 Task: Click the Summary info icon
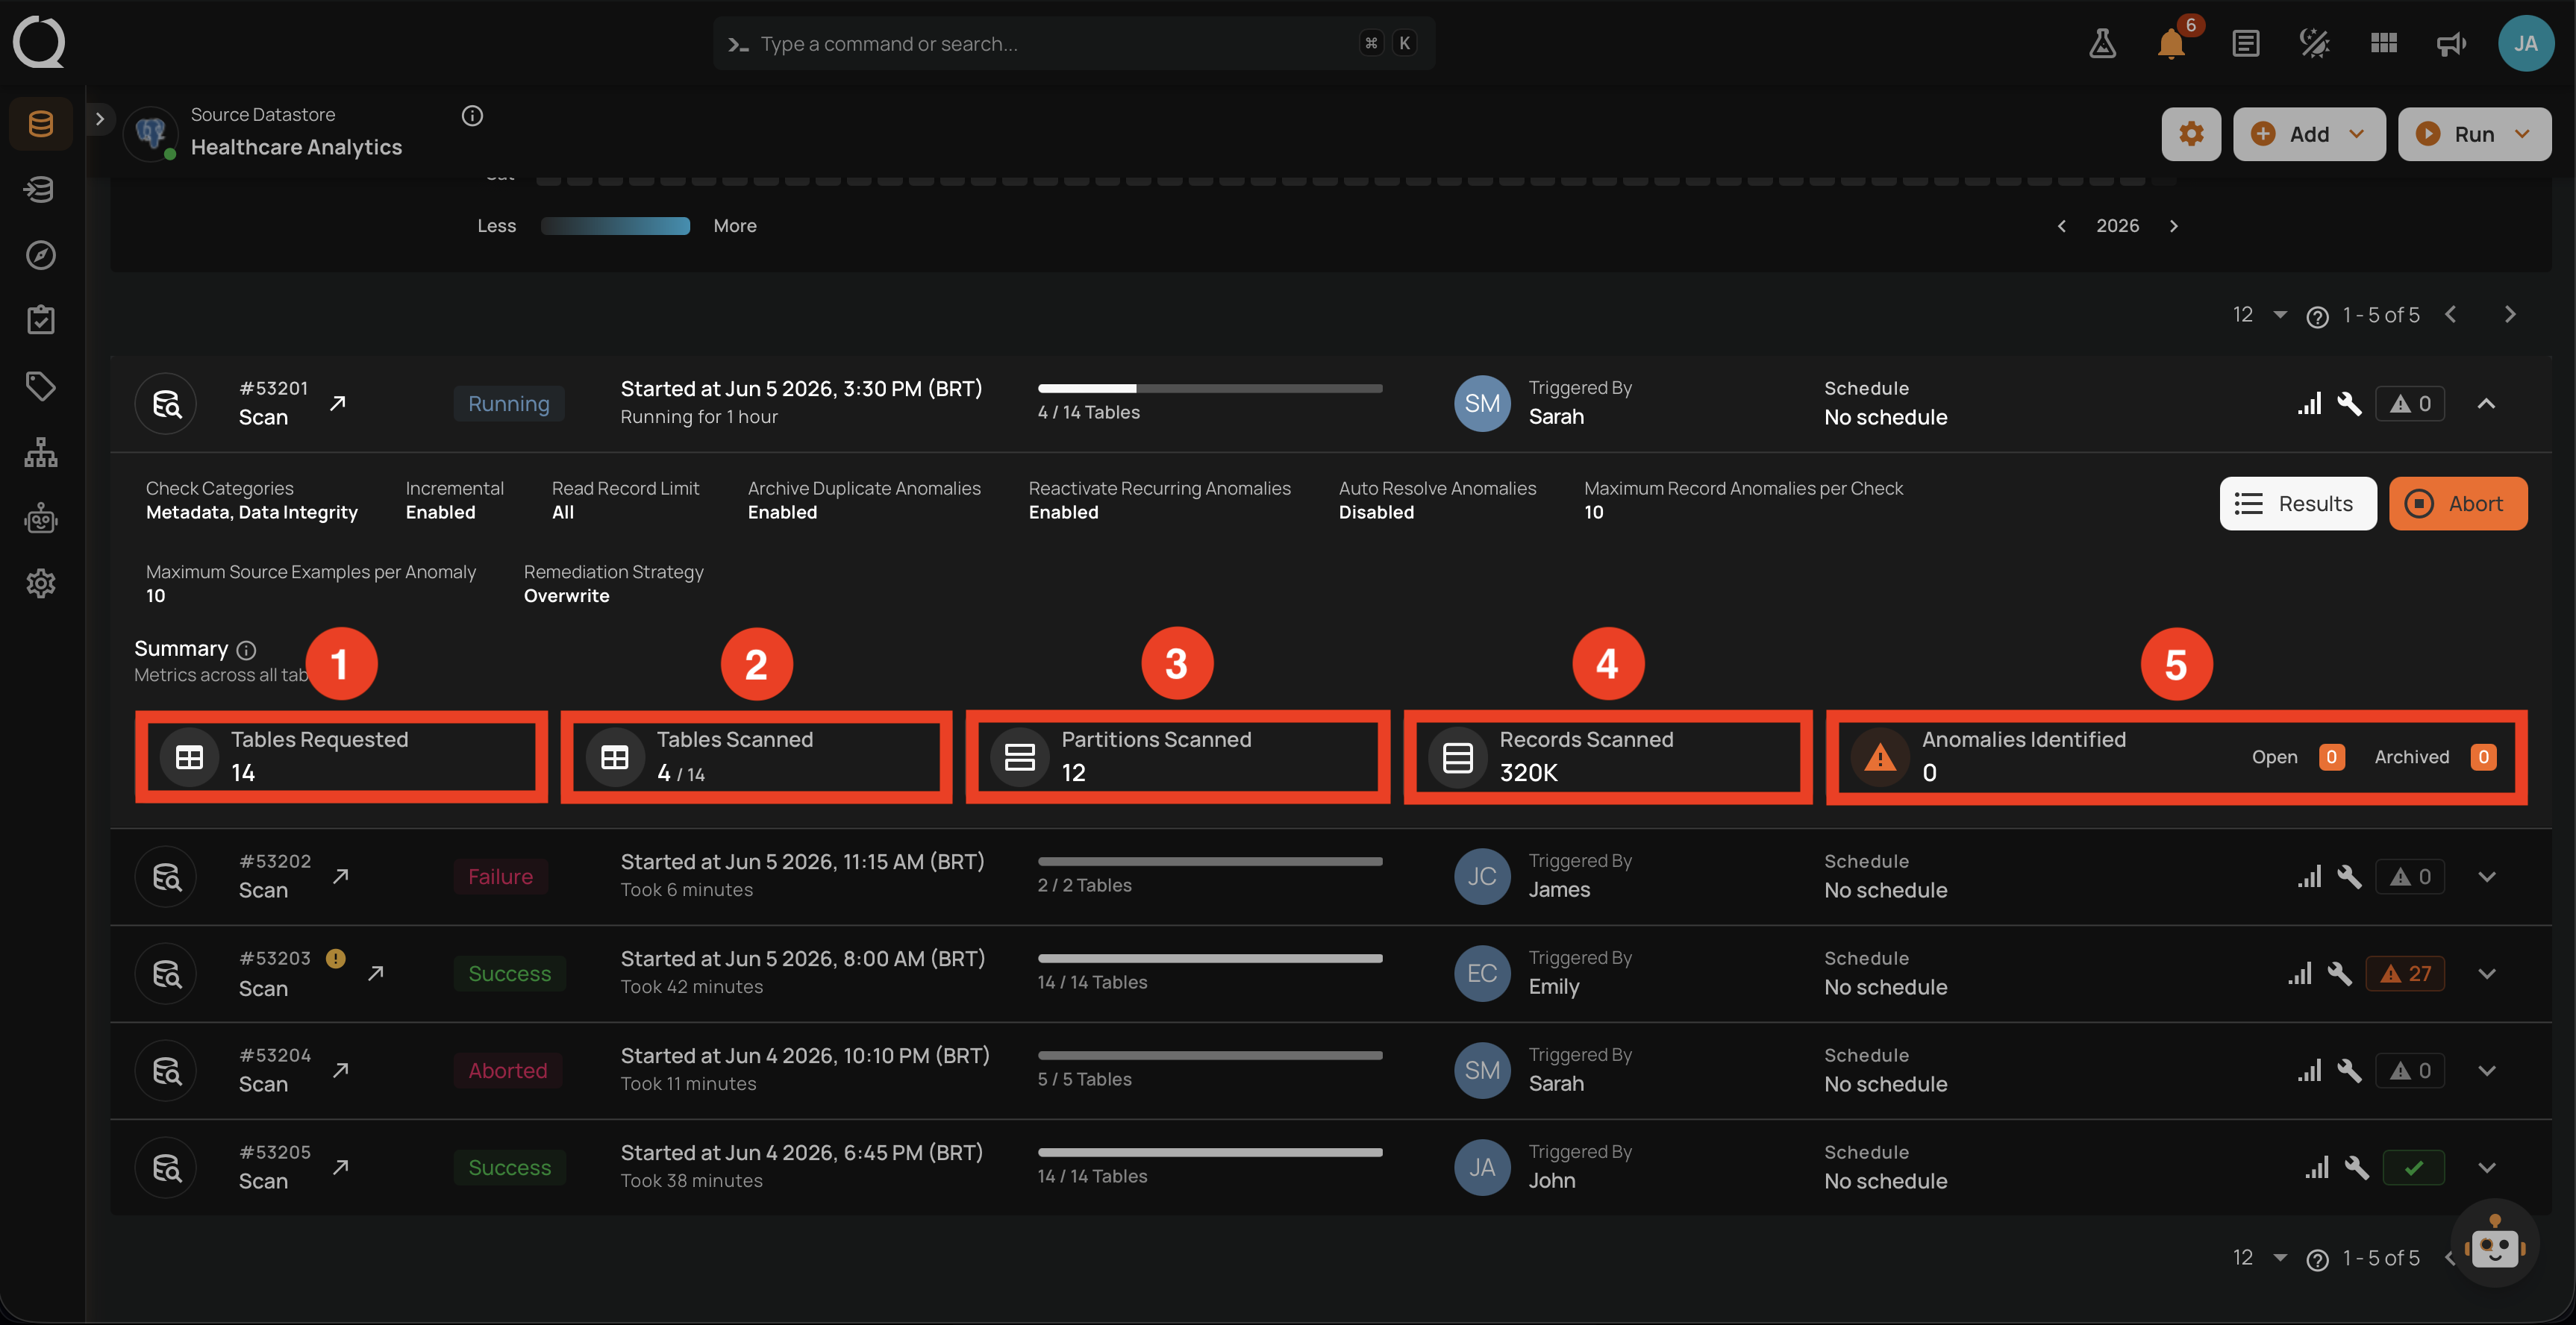[246, 650]
